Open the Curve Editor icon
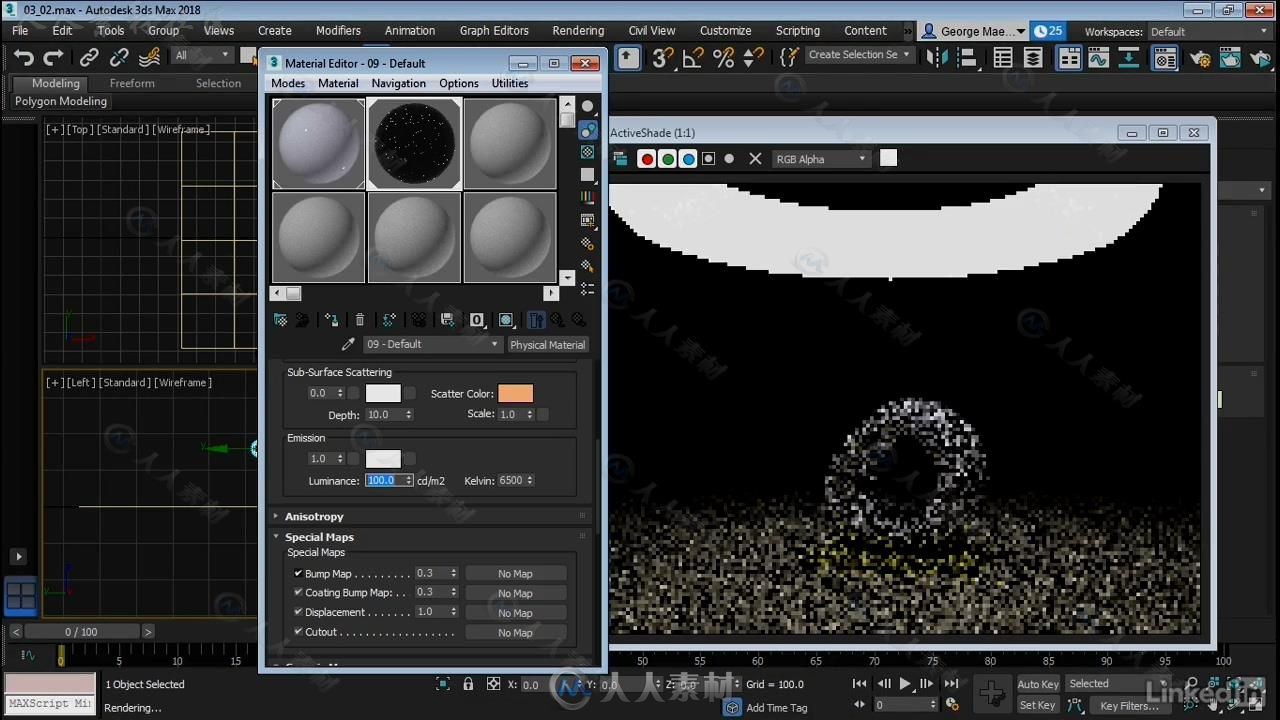Screen dimensions: 1280x720 [1099, 58]
